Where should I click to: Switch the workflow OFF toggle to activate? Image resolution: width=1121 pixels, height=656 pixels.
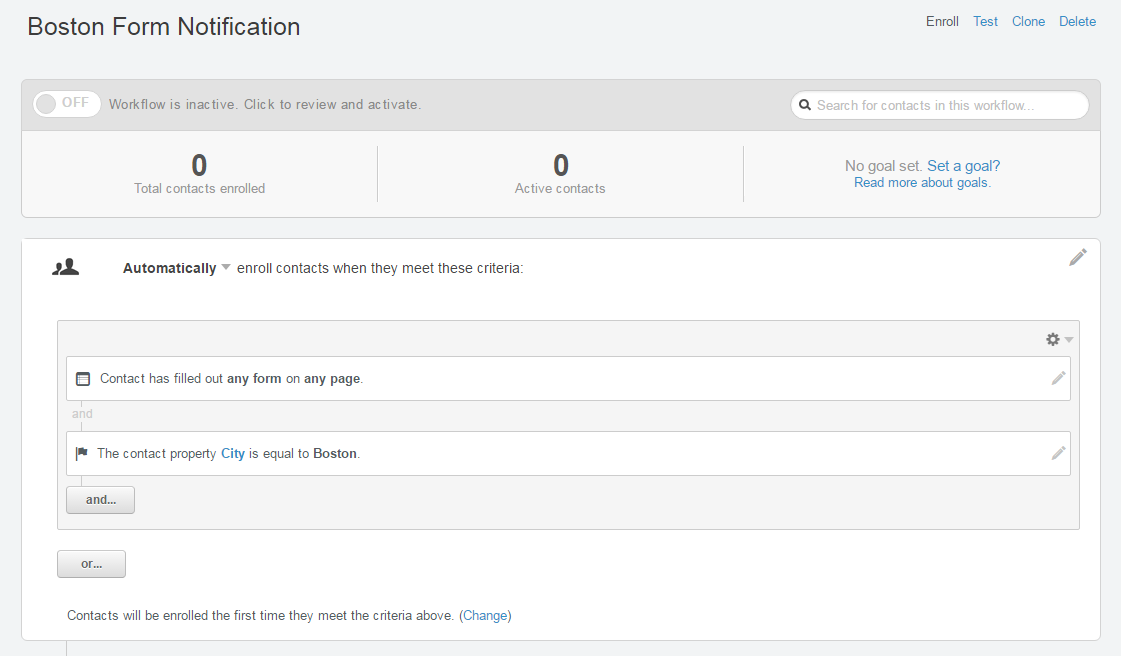(x=66, y=103)
